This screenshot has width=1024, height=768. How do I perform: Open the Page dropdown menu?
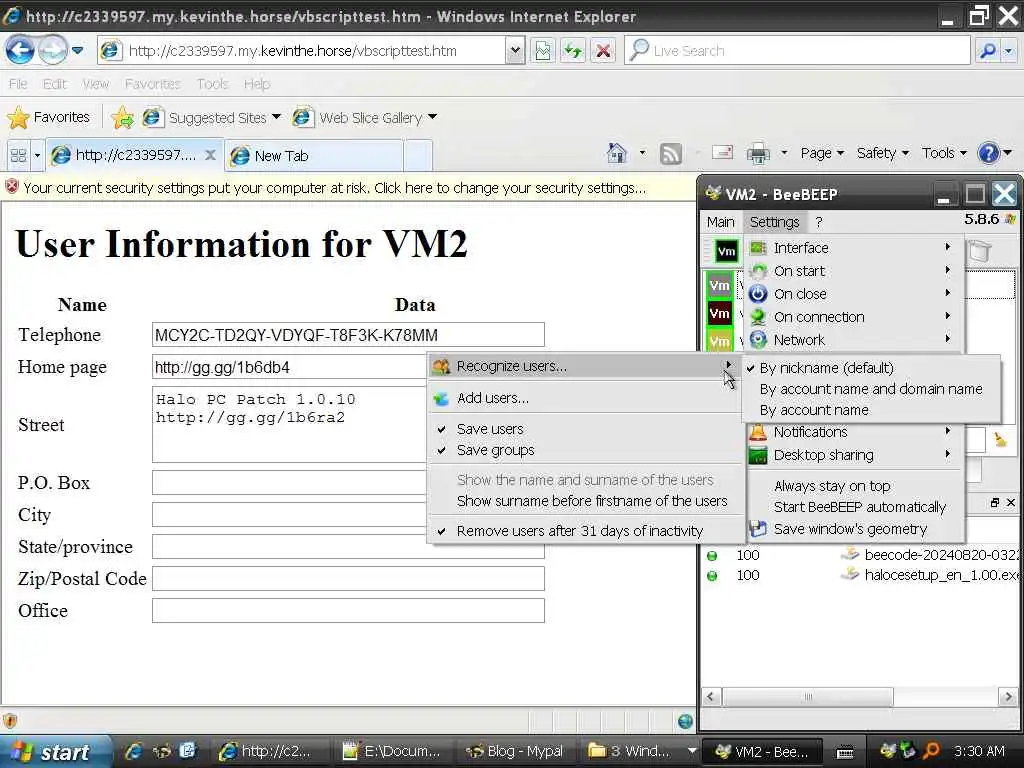coord(822,153)
